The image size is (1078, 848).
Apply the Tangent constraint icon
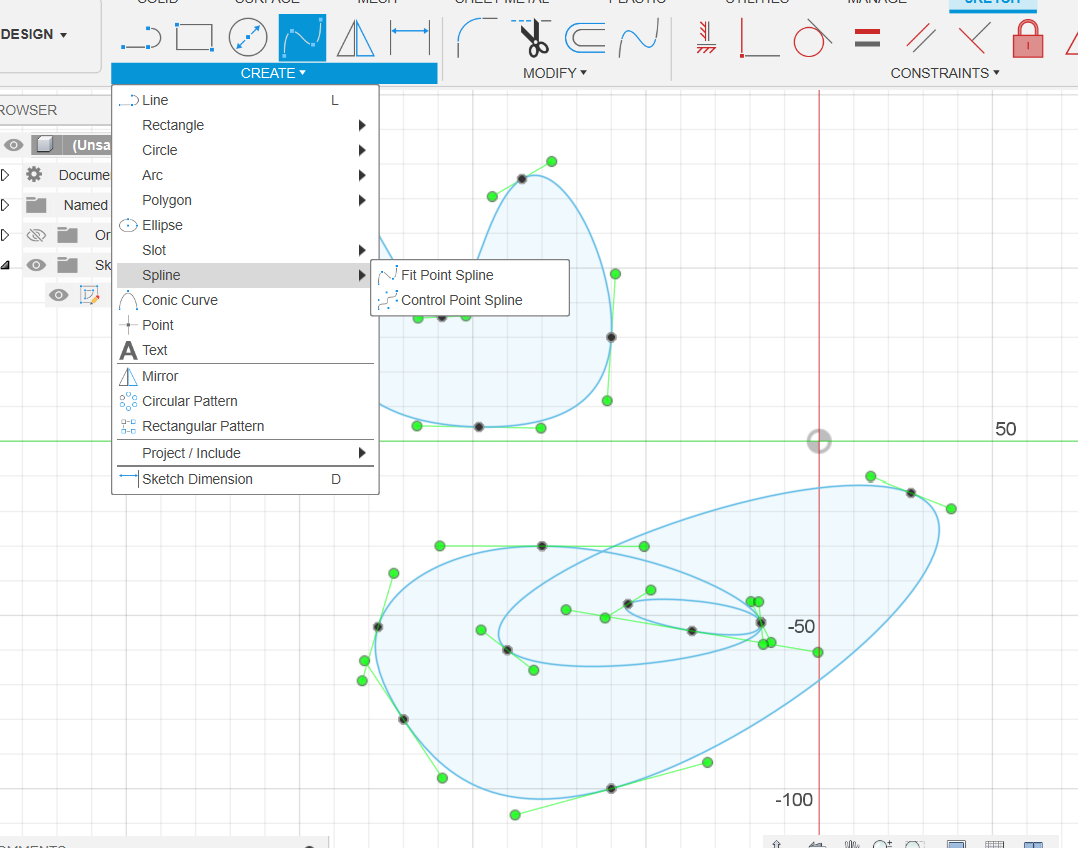tap(813, 38)
